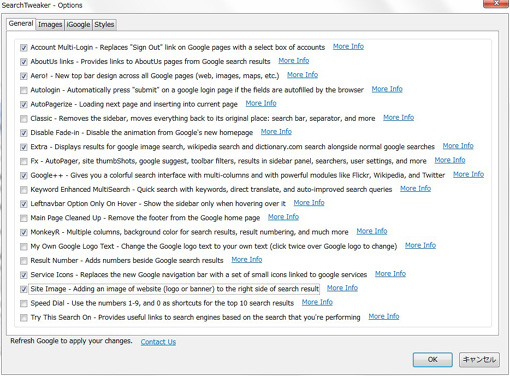
Task: Toggle the Google++ checkbox
Action: tap(23, 176)
